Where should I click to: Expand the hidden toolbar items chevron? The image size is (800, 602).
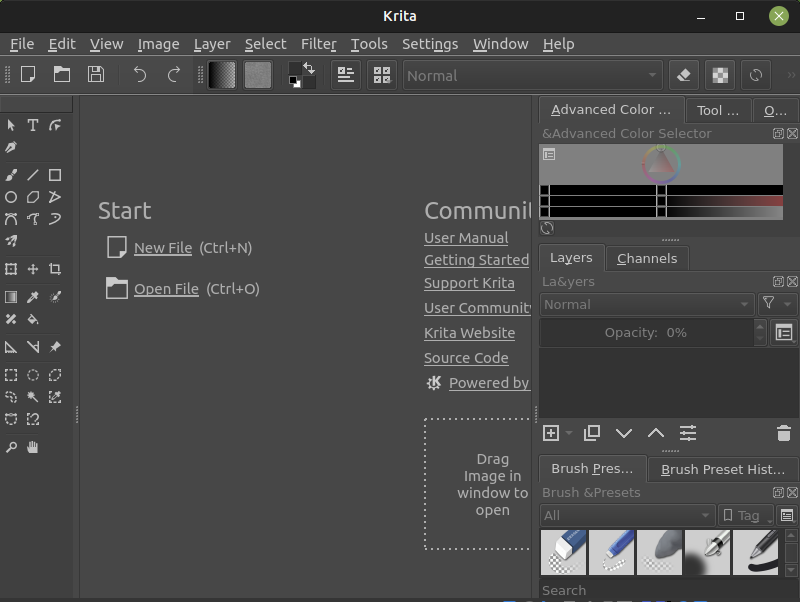[791, 76]
